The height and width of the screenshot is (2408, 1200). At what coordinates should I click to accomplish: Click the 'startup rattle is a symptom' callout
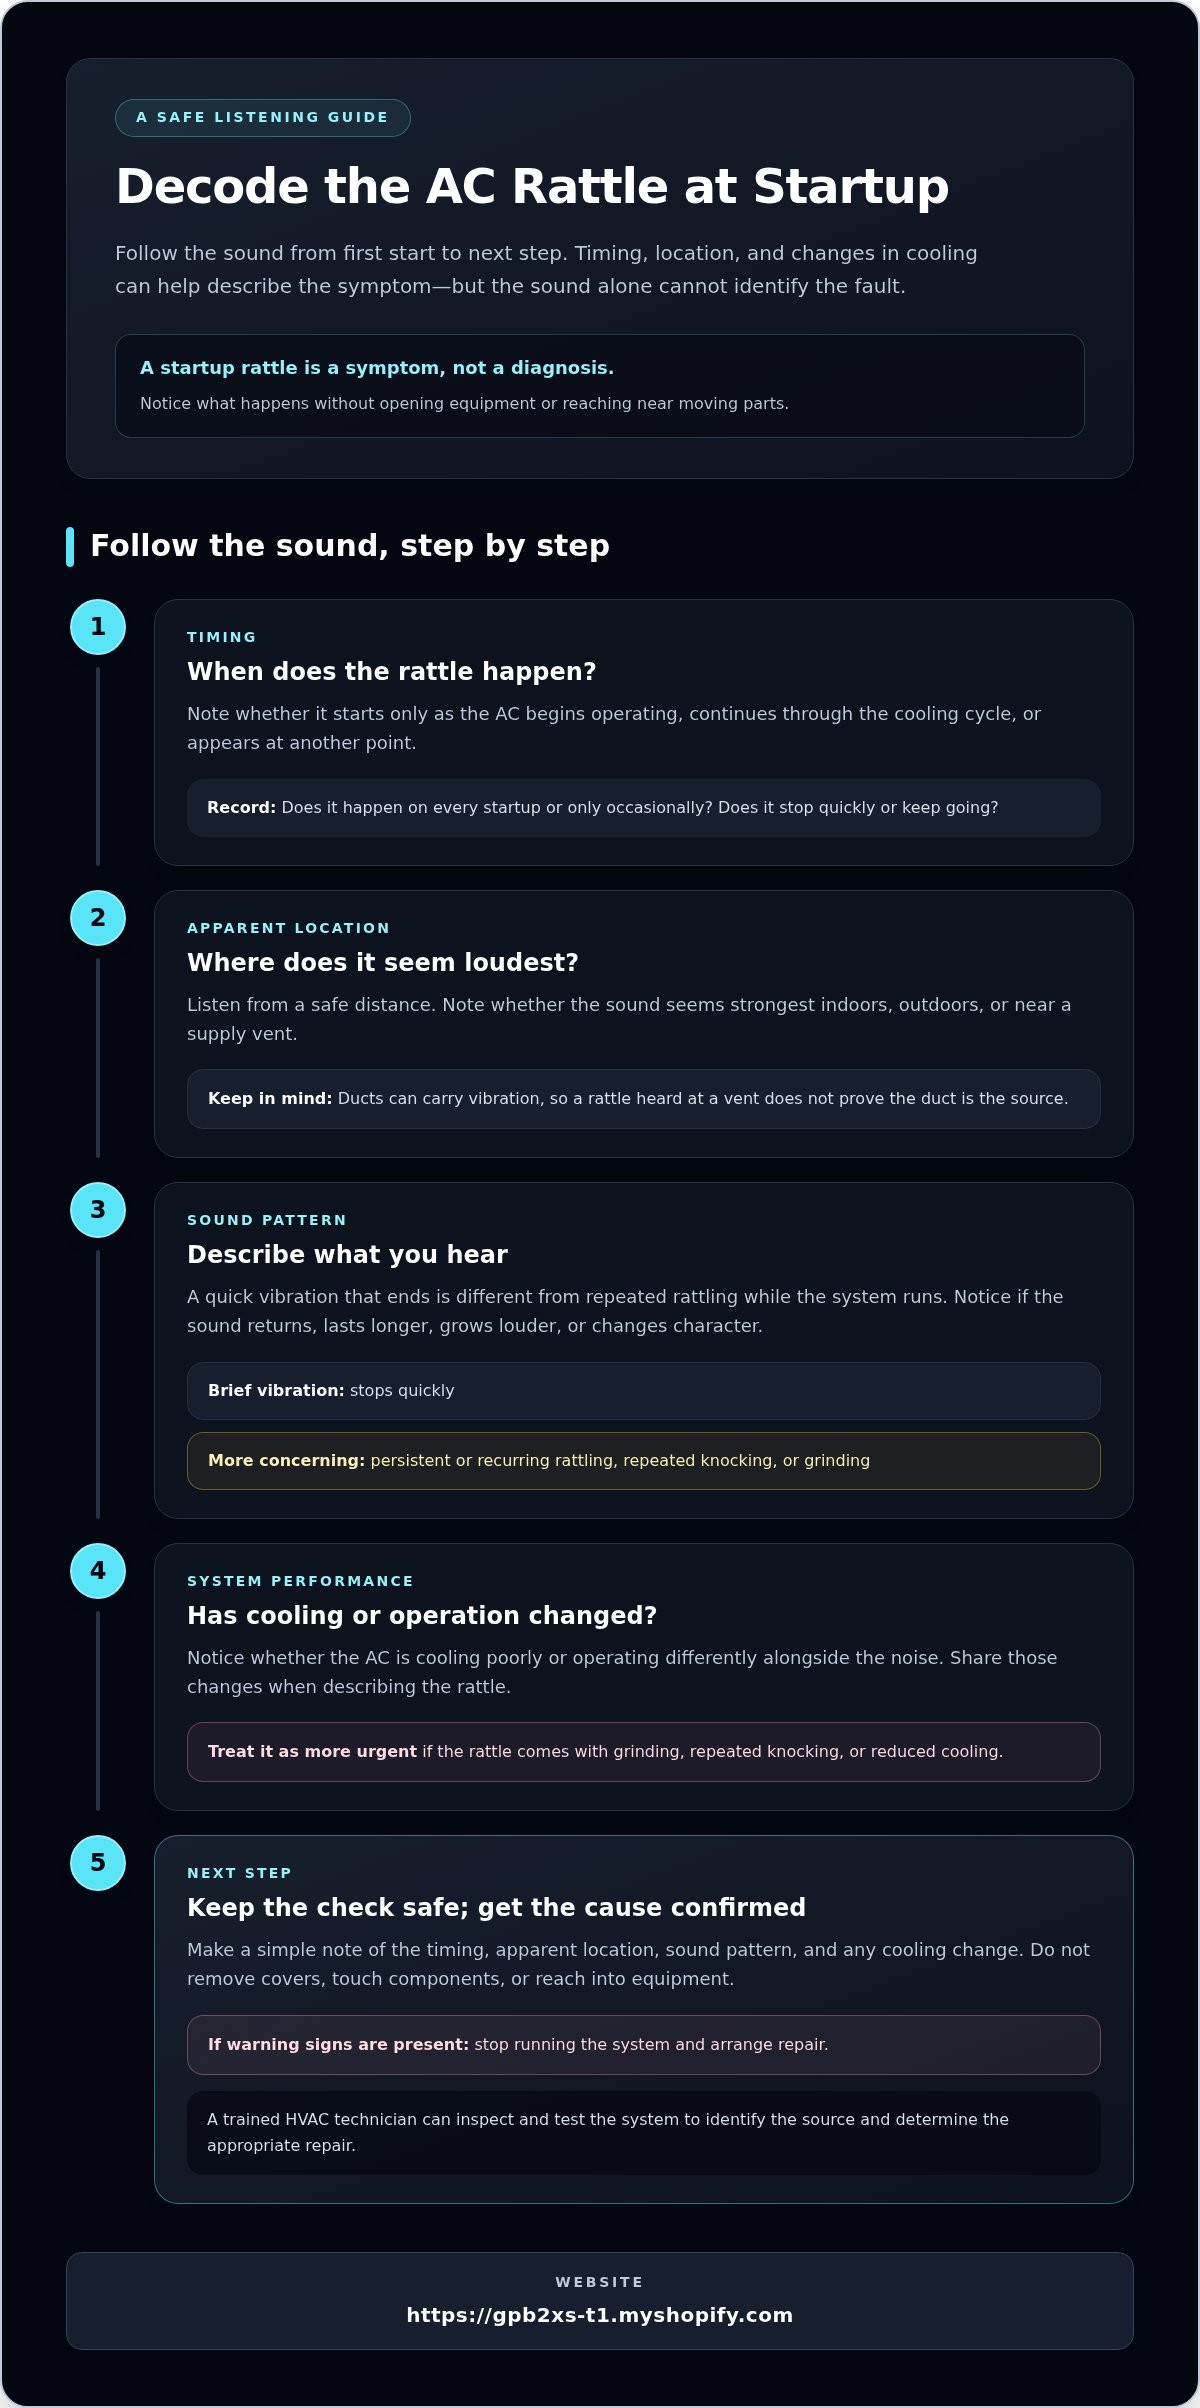[x=600, y=386]
